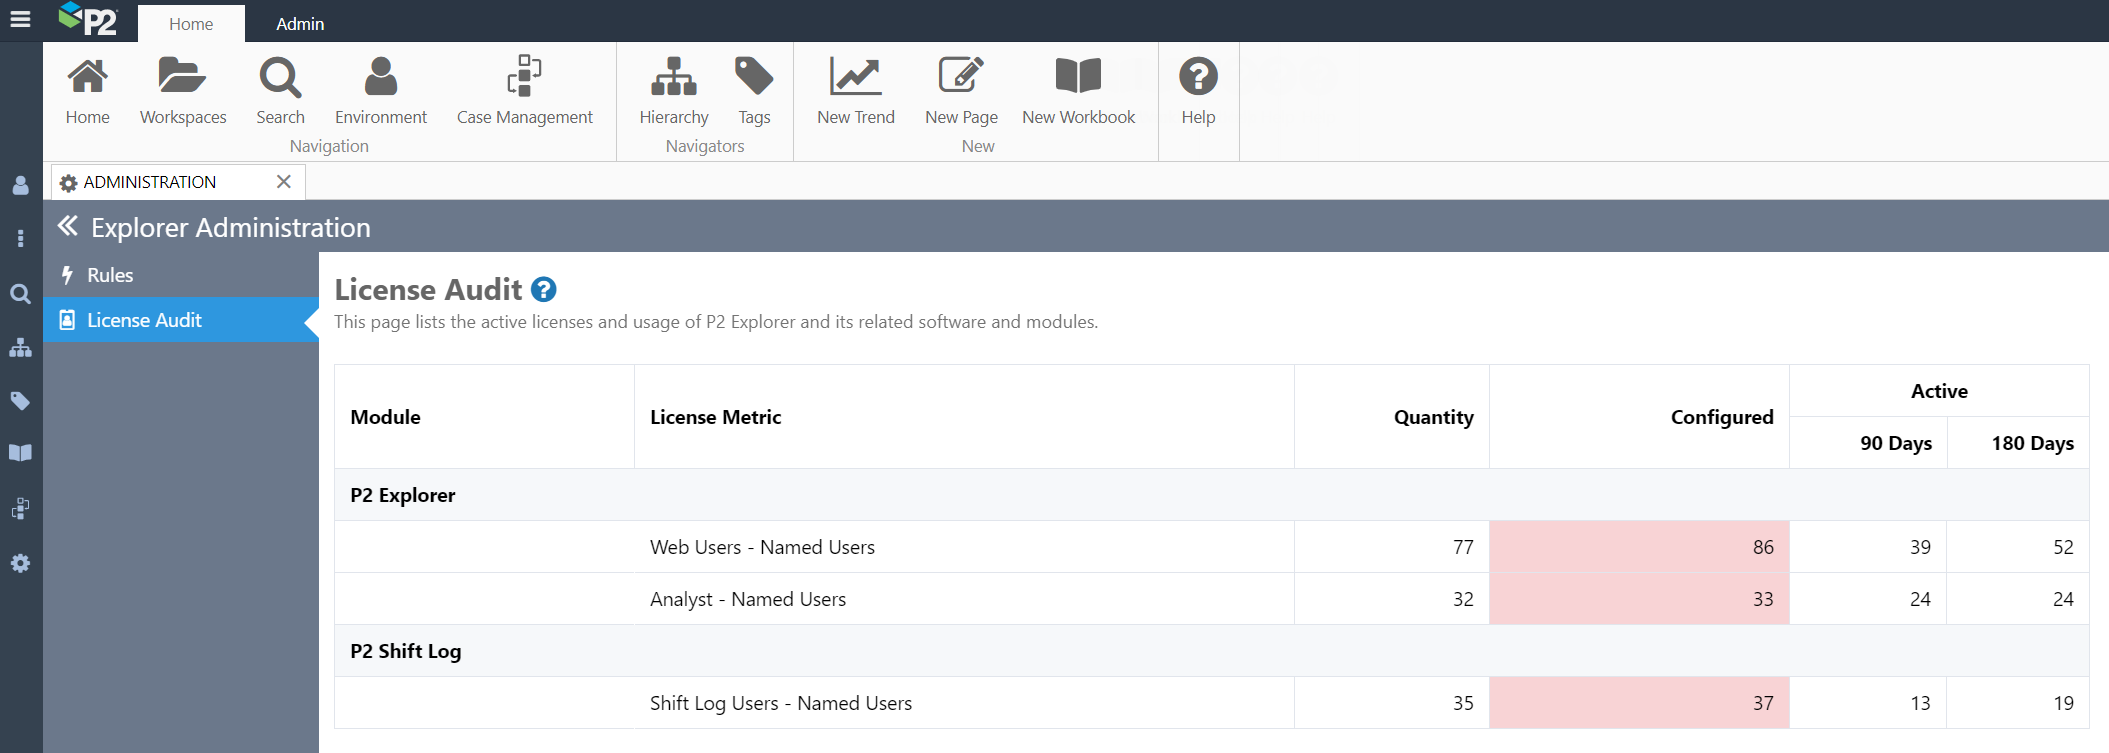Toggle the hamburger menu at top left
This screenshot has width=2109, height=753.
[20, 19]
